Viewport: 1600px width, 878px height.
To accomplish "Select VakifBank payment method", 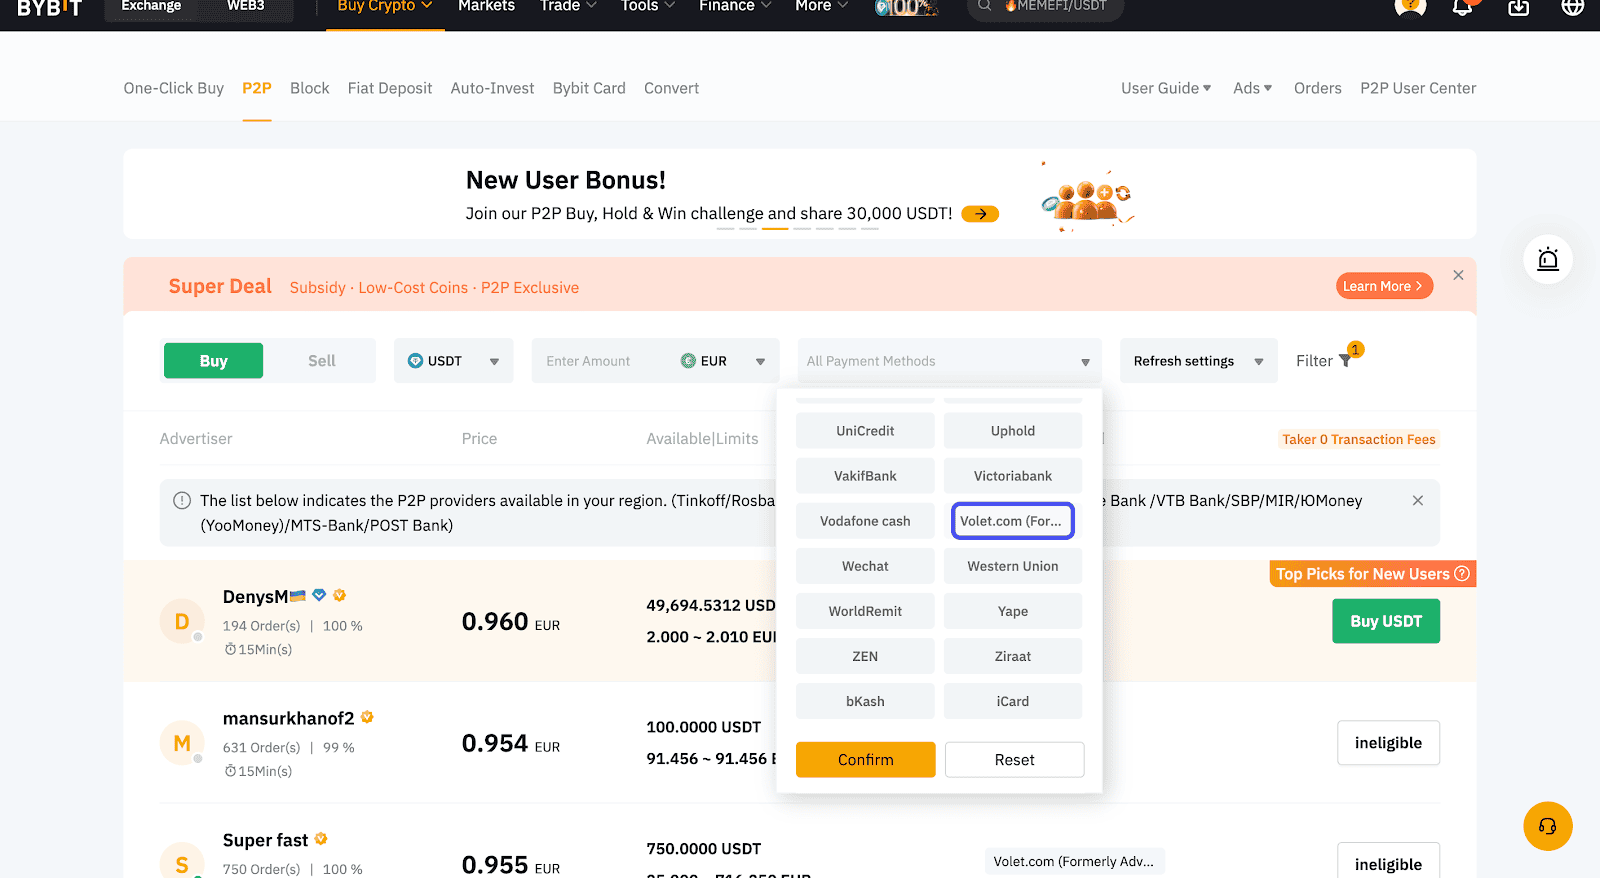I will pyautogui.click(x=865, y=476).
